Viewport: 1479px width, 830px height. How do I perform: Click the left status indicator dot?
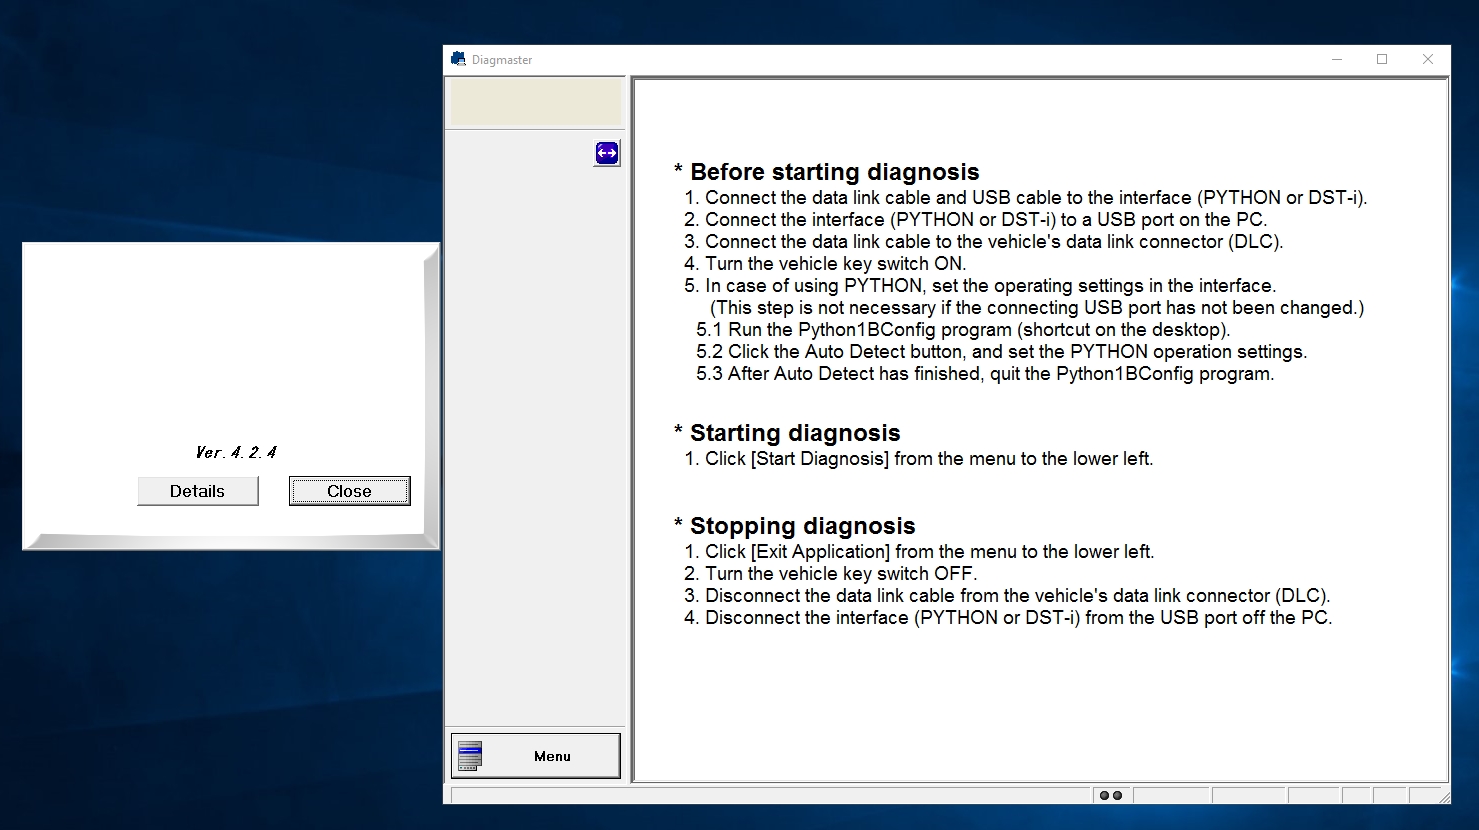tap(1103, 794)
